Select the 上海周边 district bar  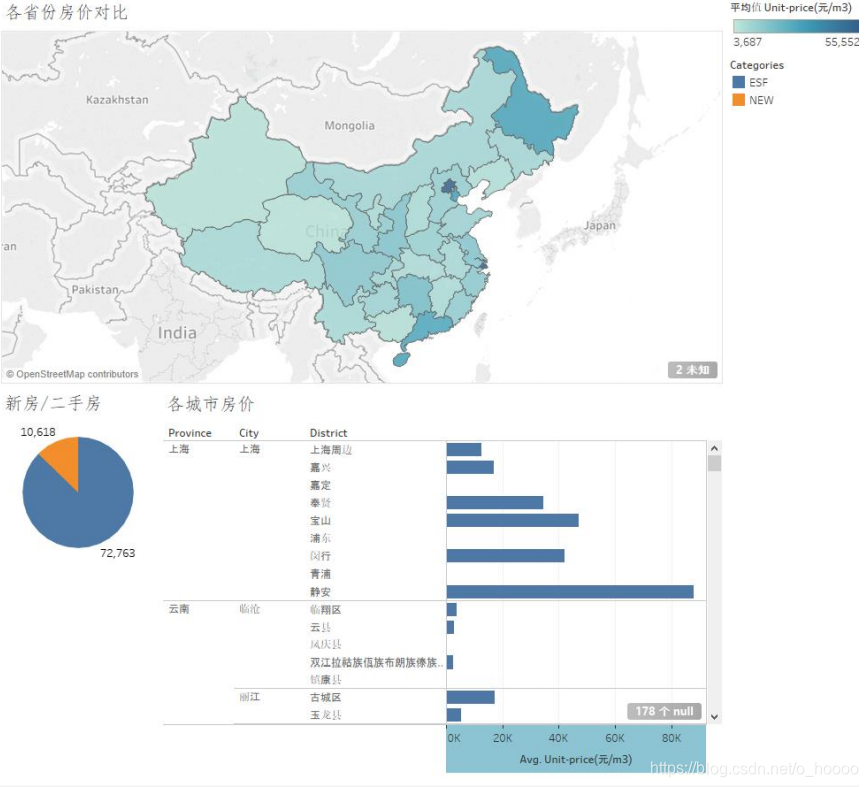pyautogui.click(x=464, y=449)
